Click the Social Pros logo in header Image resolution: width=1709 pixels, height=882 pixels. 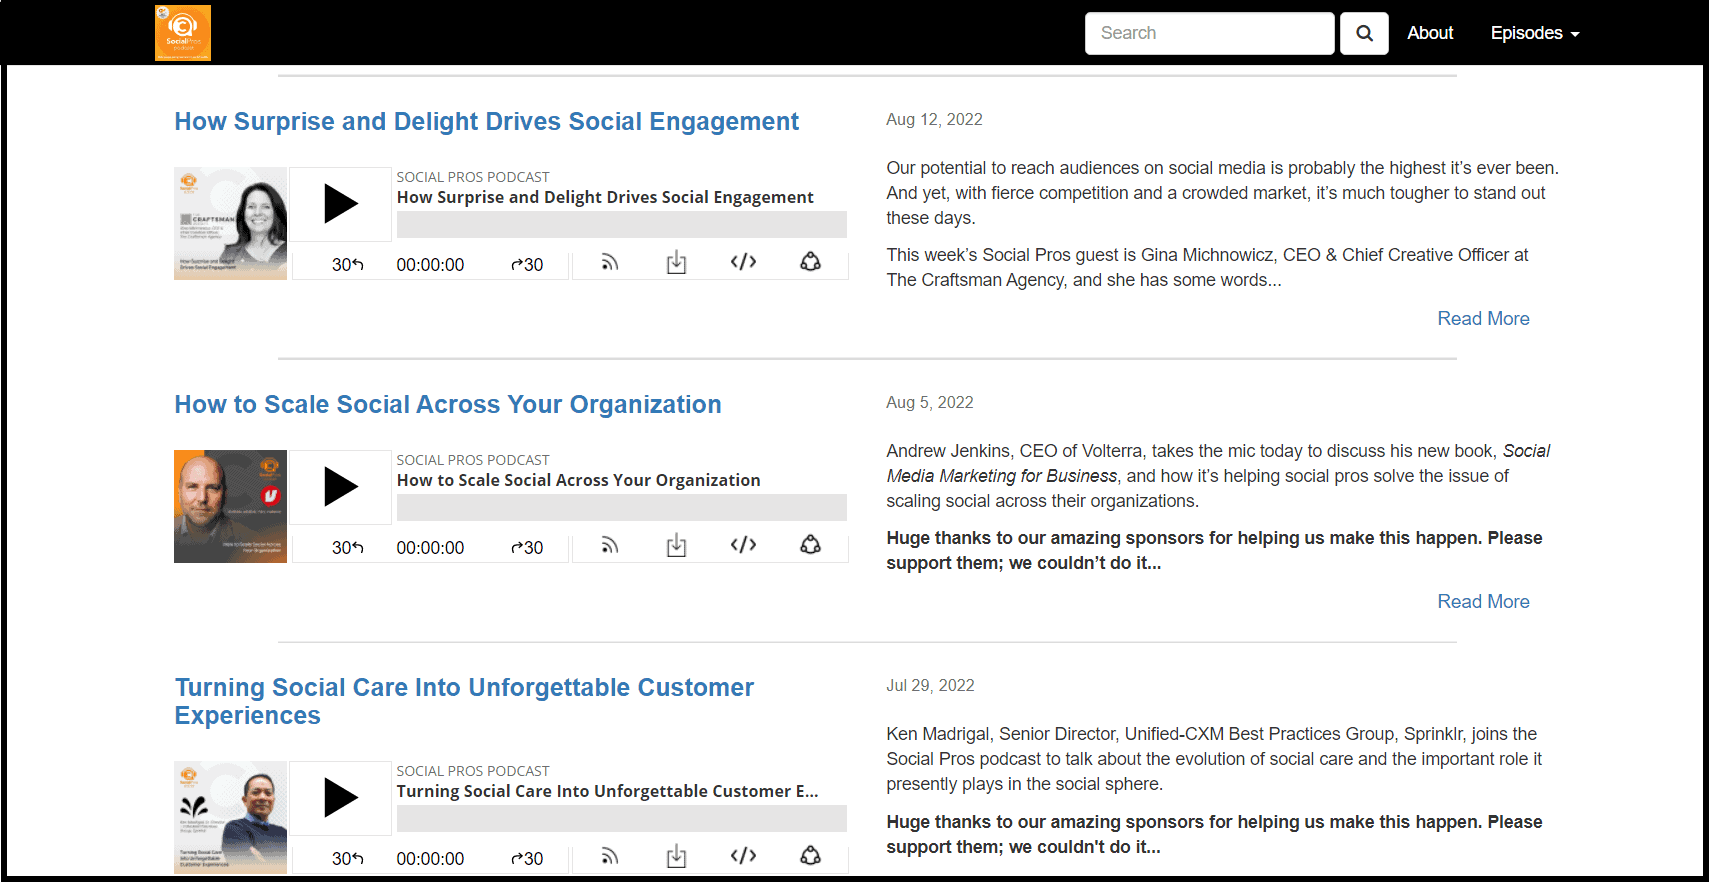click(x=183, y=33)
